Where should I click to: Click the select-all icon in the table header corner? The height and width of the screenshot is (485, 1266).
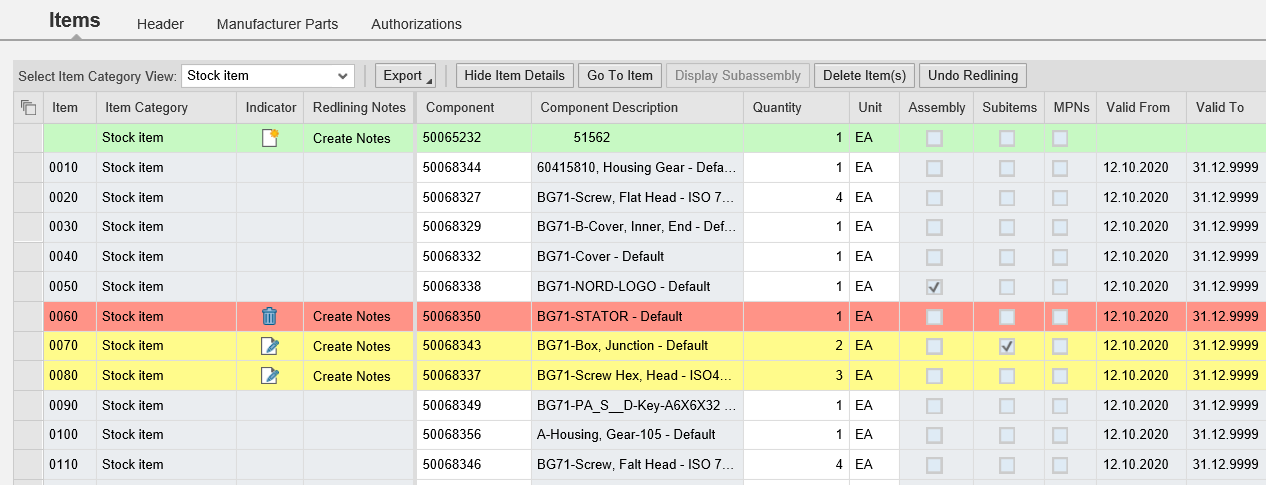(28, 108)
